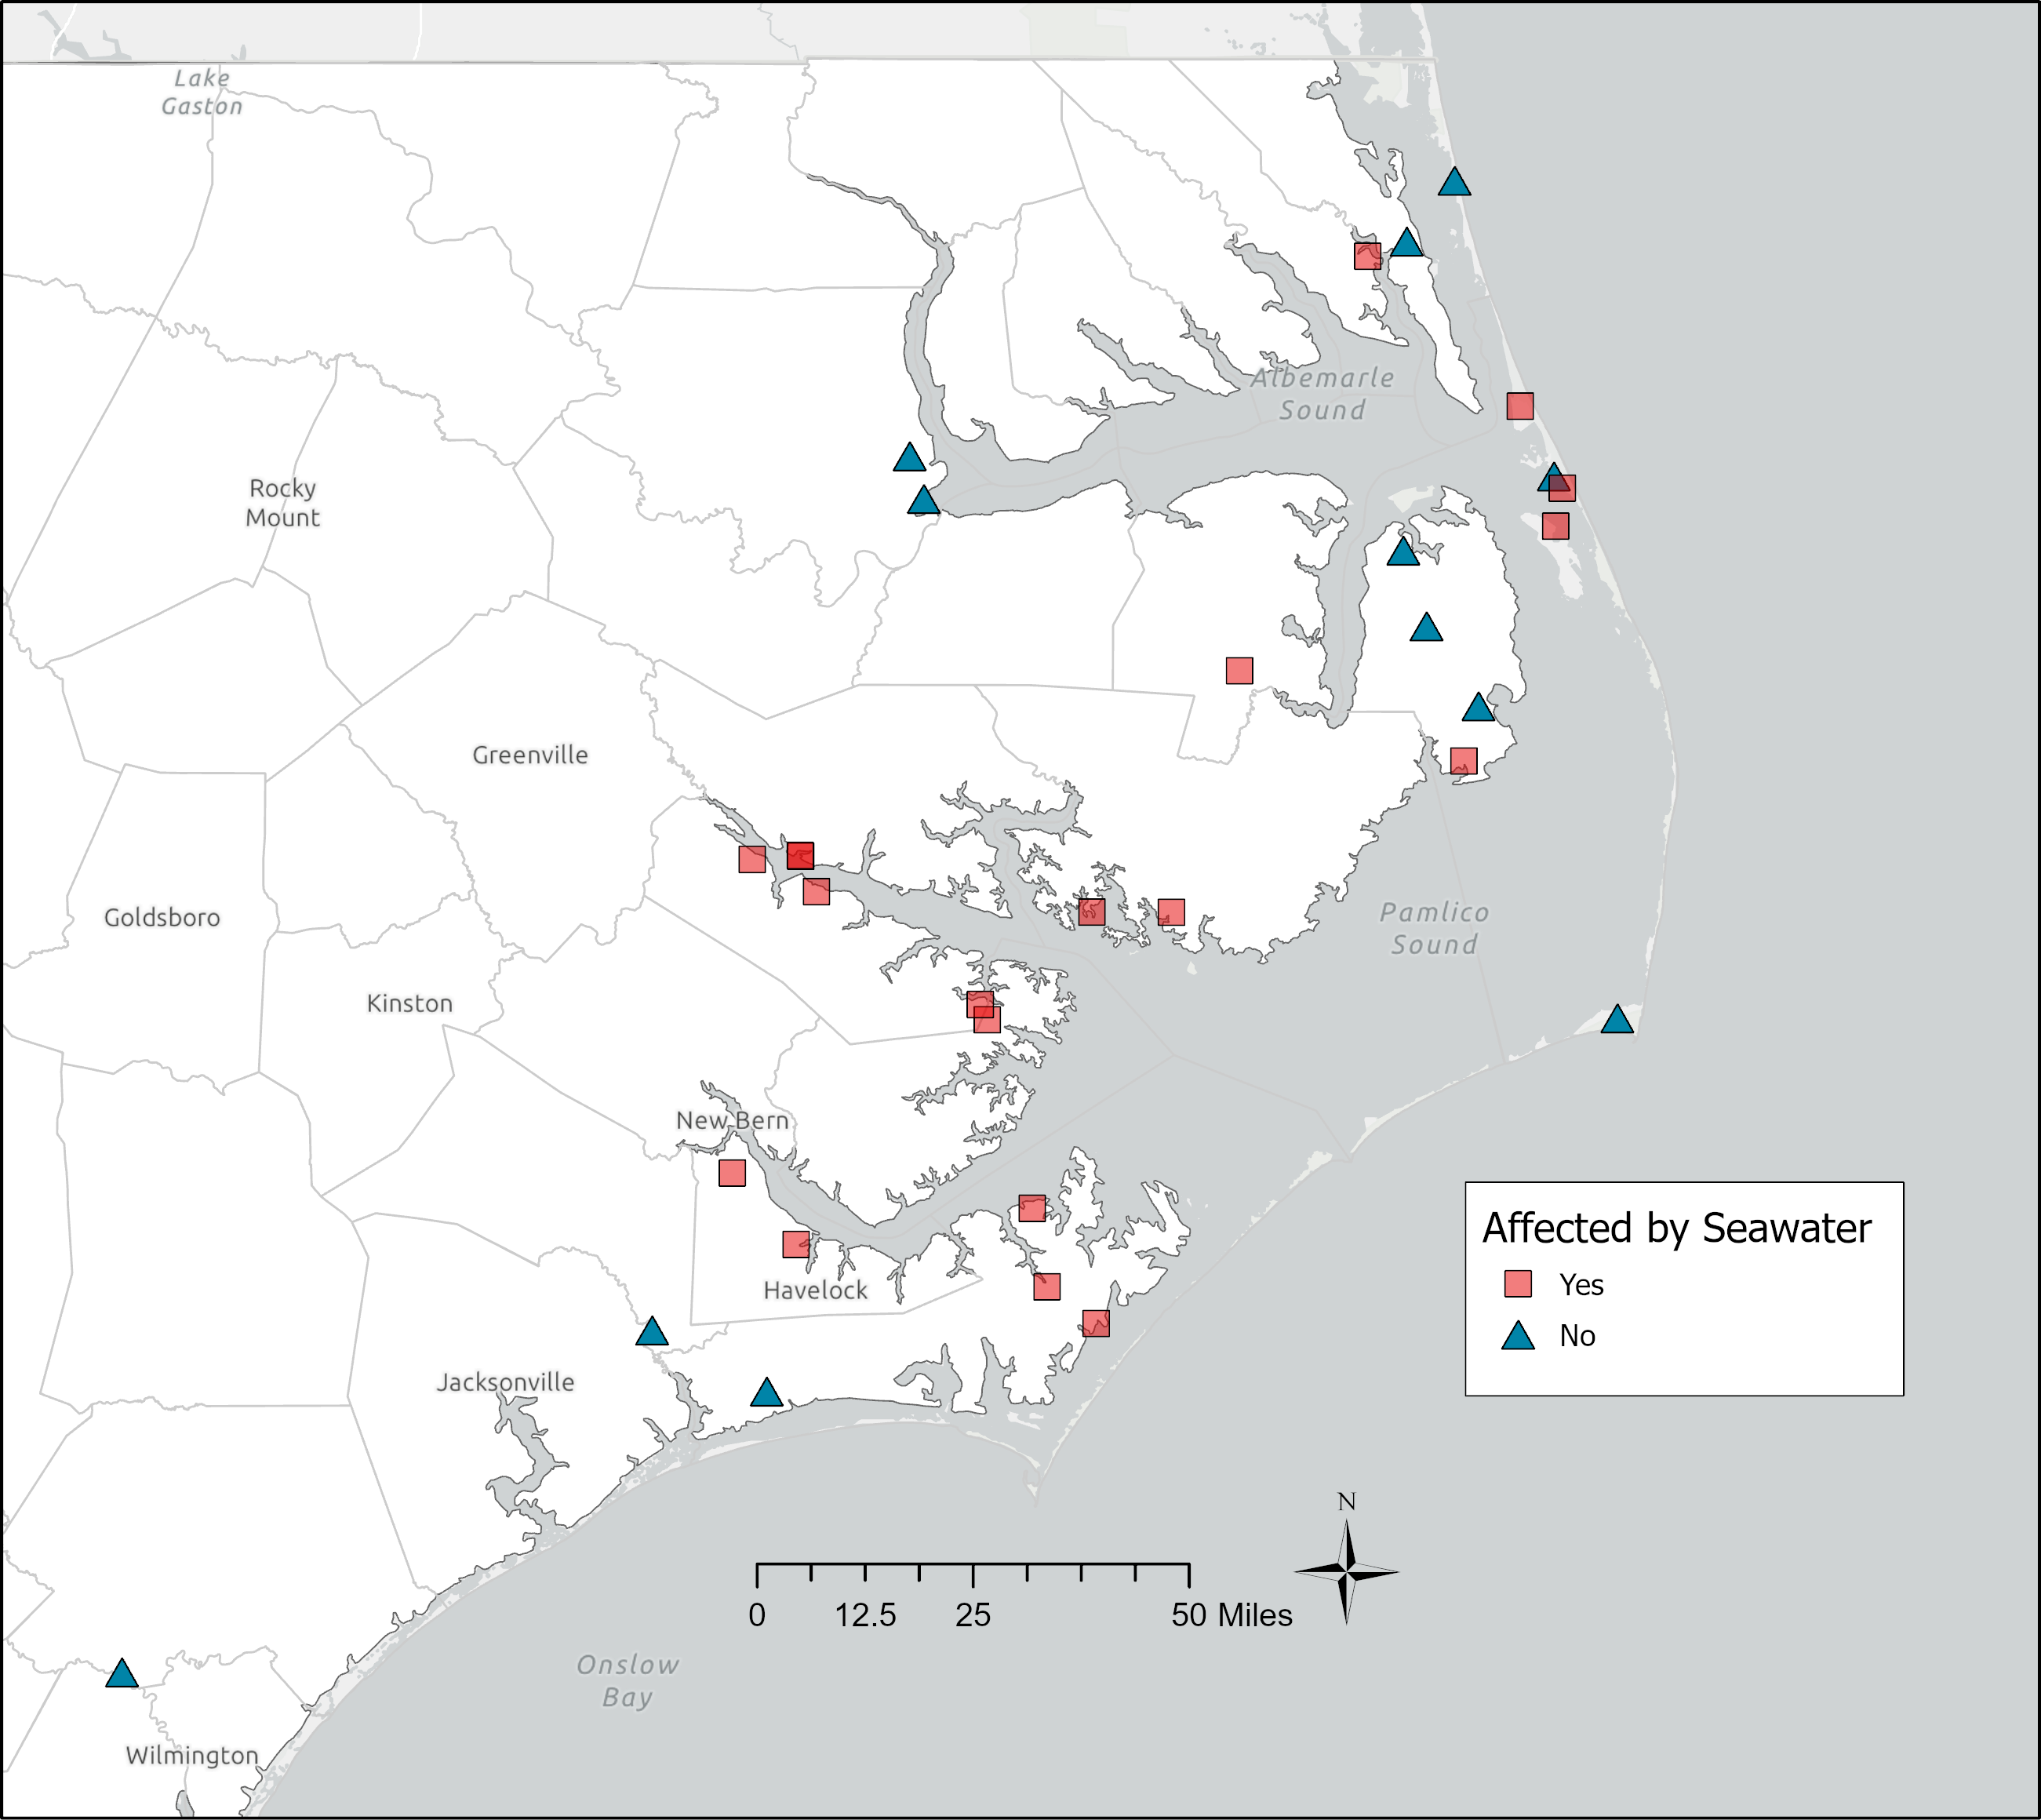The image size is (2041, 1820).
Task: Select the upper blue triangle west of Albemarle Sound
Action: (909, 458)
